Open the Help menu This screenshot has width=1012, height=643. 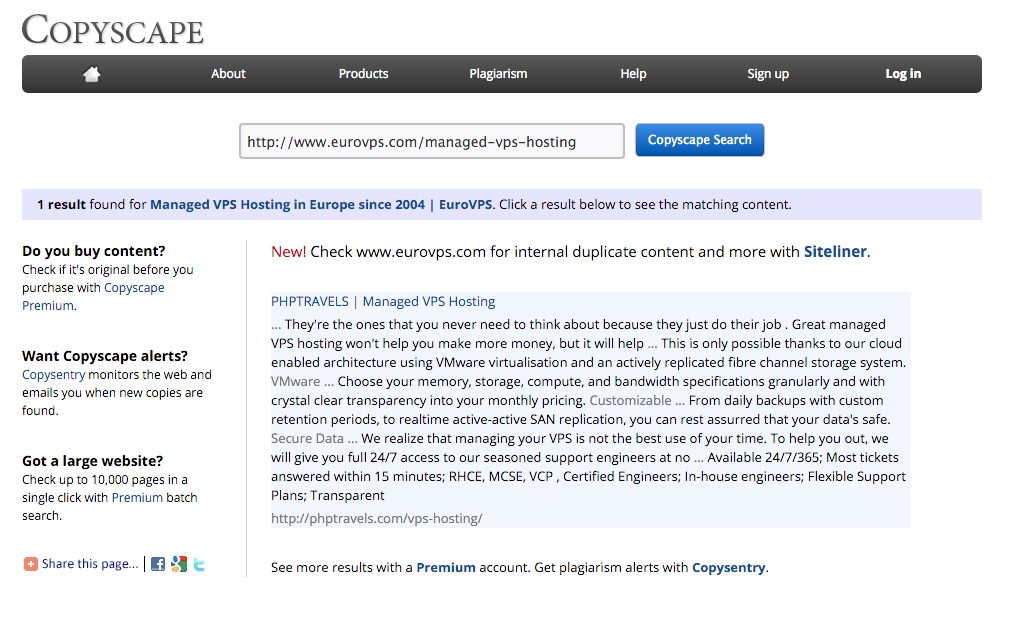point(633,74)
